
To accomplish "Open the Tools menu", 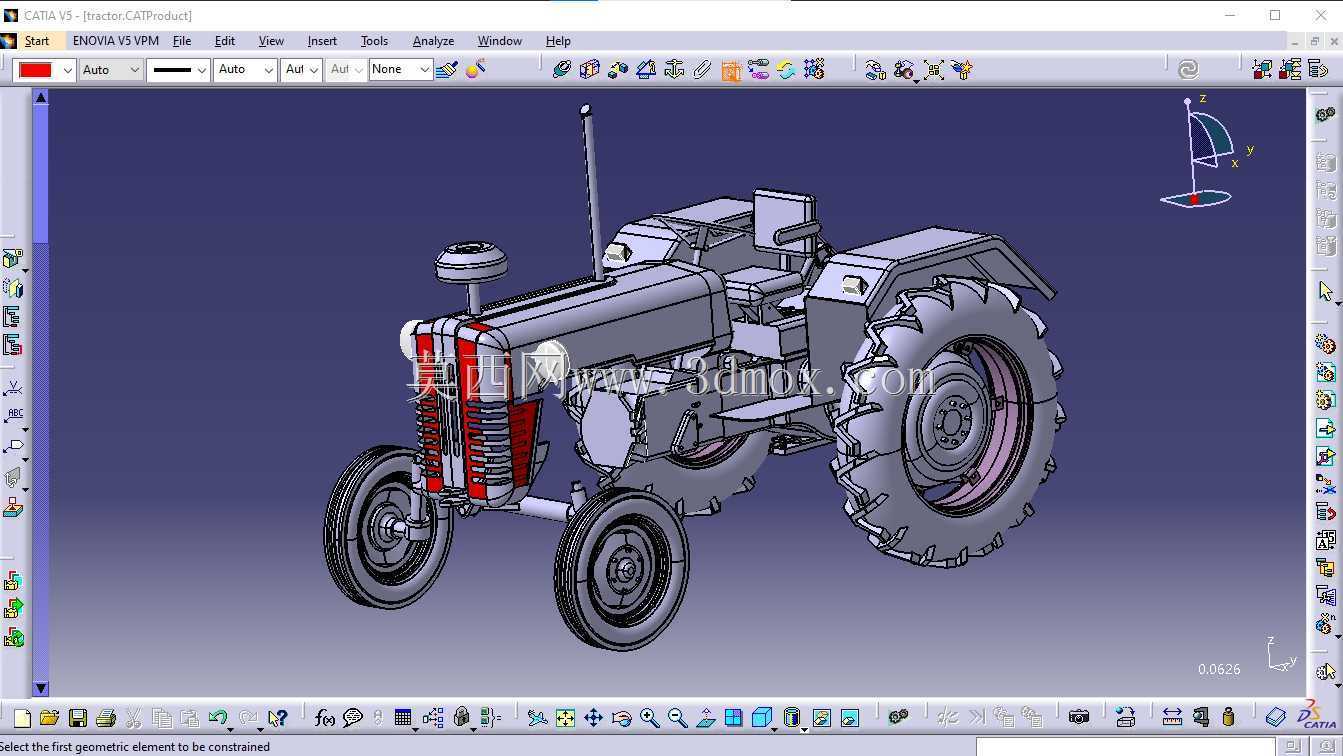I will pos(374,41).
